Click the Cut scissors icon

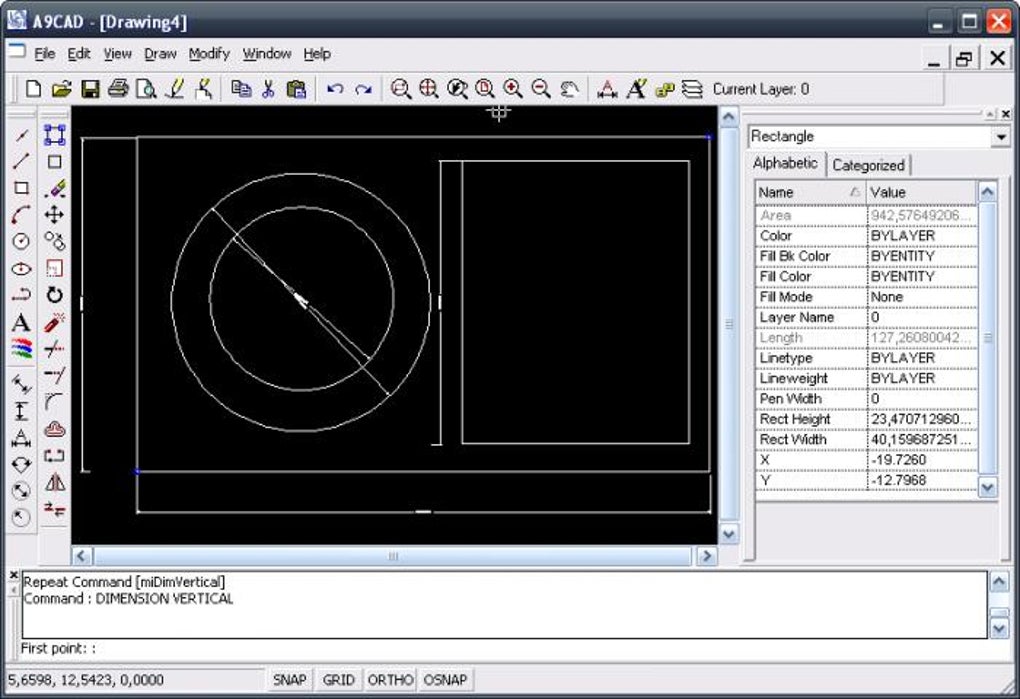point(268,90)
